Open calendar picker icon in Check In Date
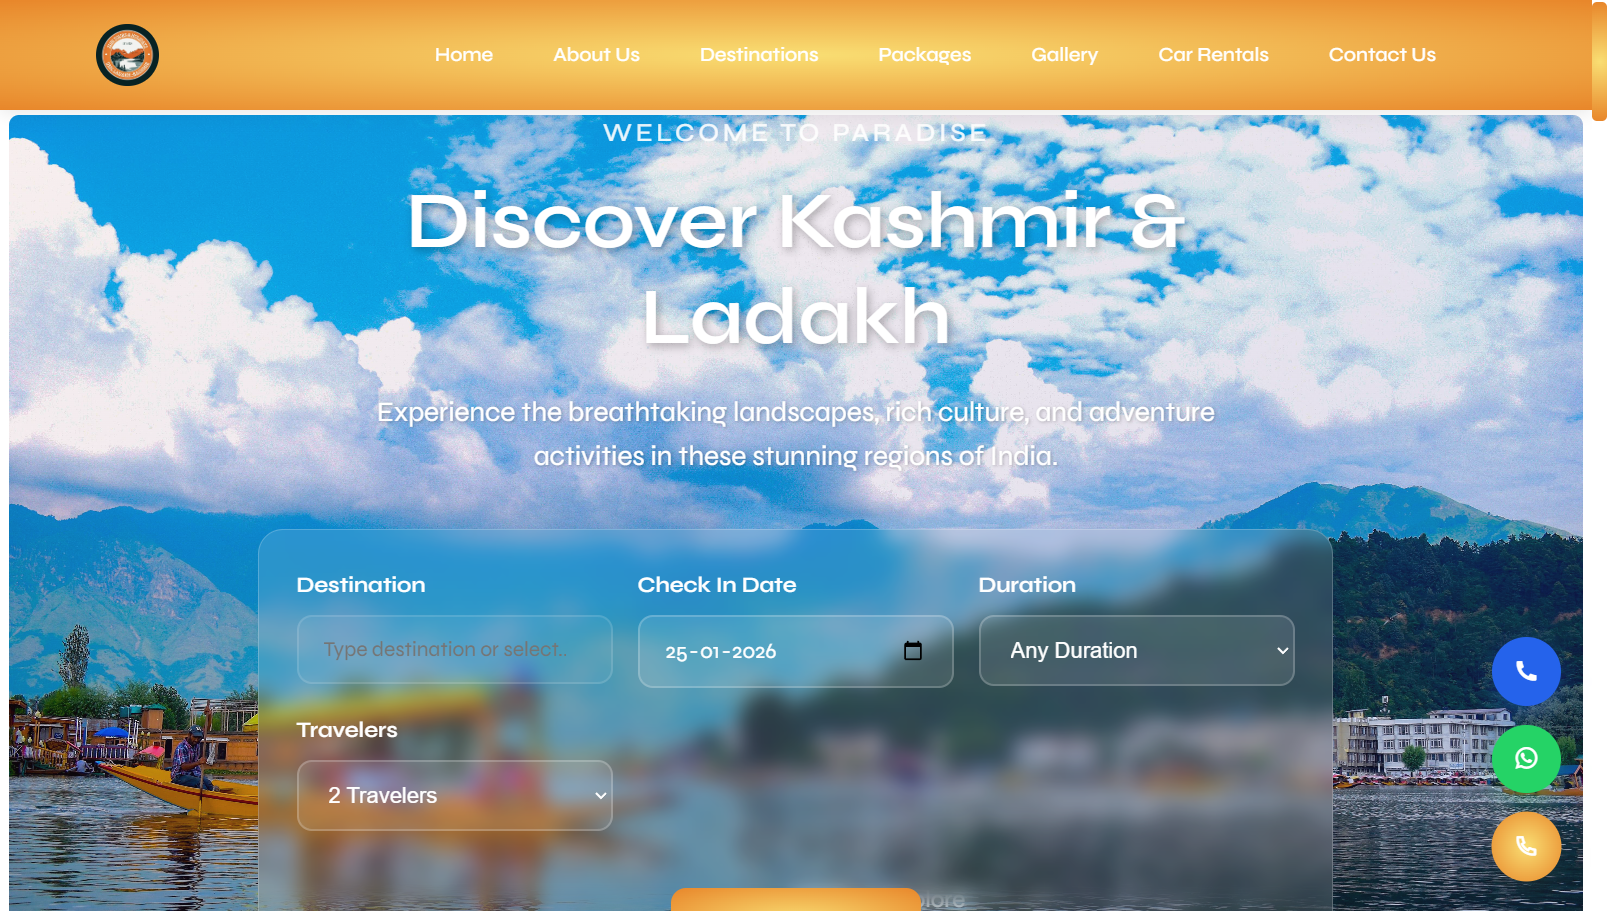Viewport: 1607px width, 911px height. 913,651
